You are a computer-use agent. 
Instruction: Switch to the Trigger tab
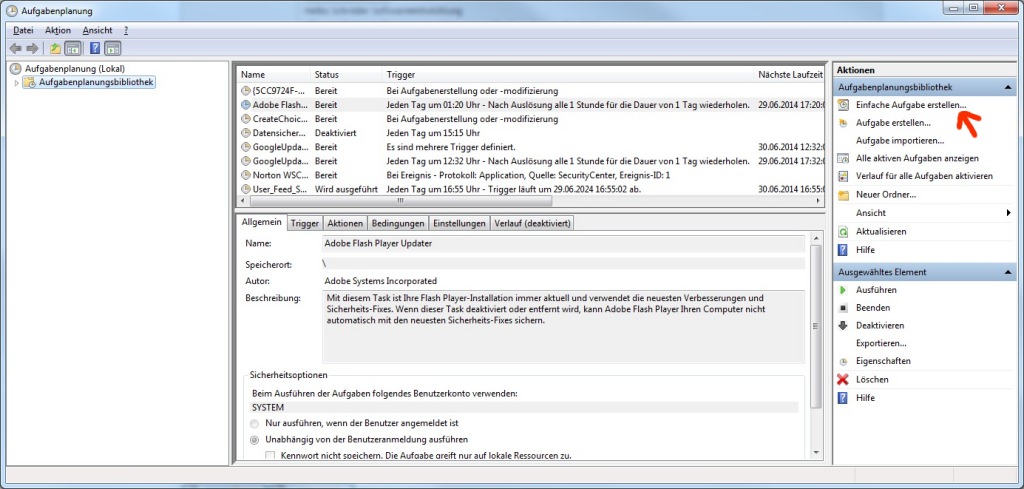(305, 223)
